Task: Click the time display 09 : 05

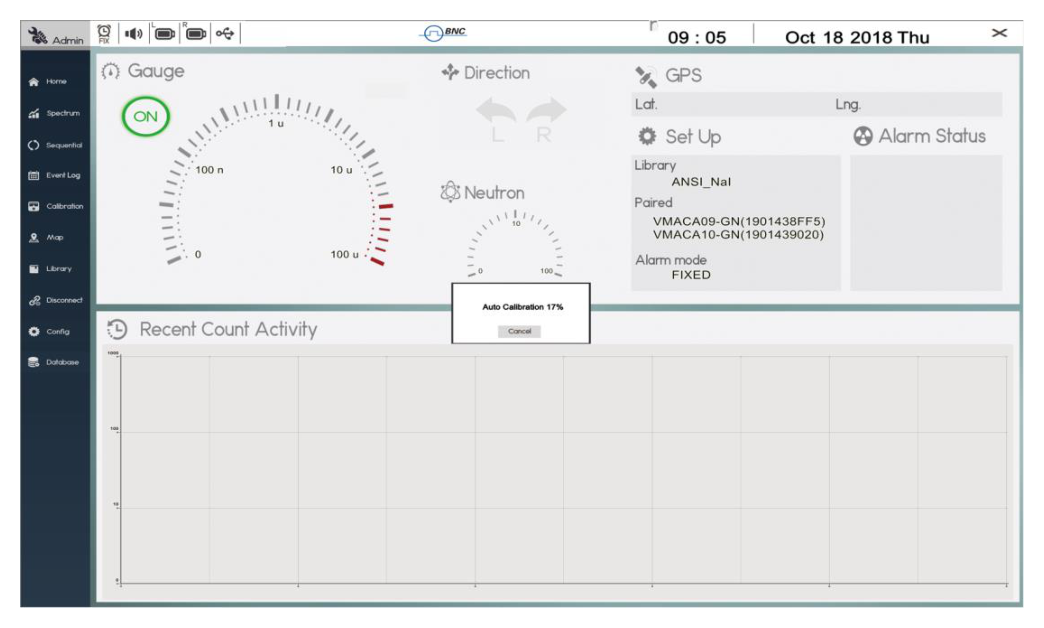Action: point(696,37)
